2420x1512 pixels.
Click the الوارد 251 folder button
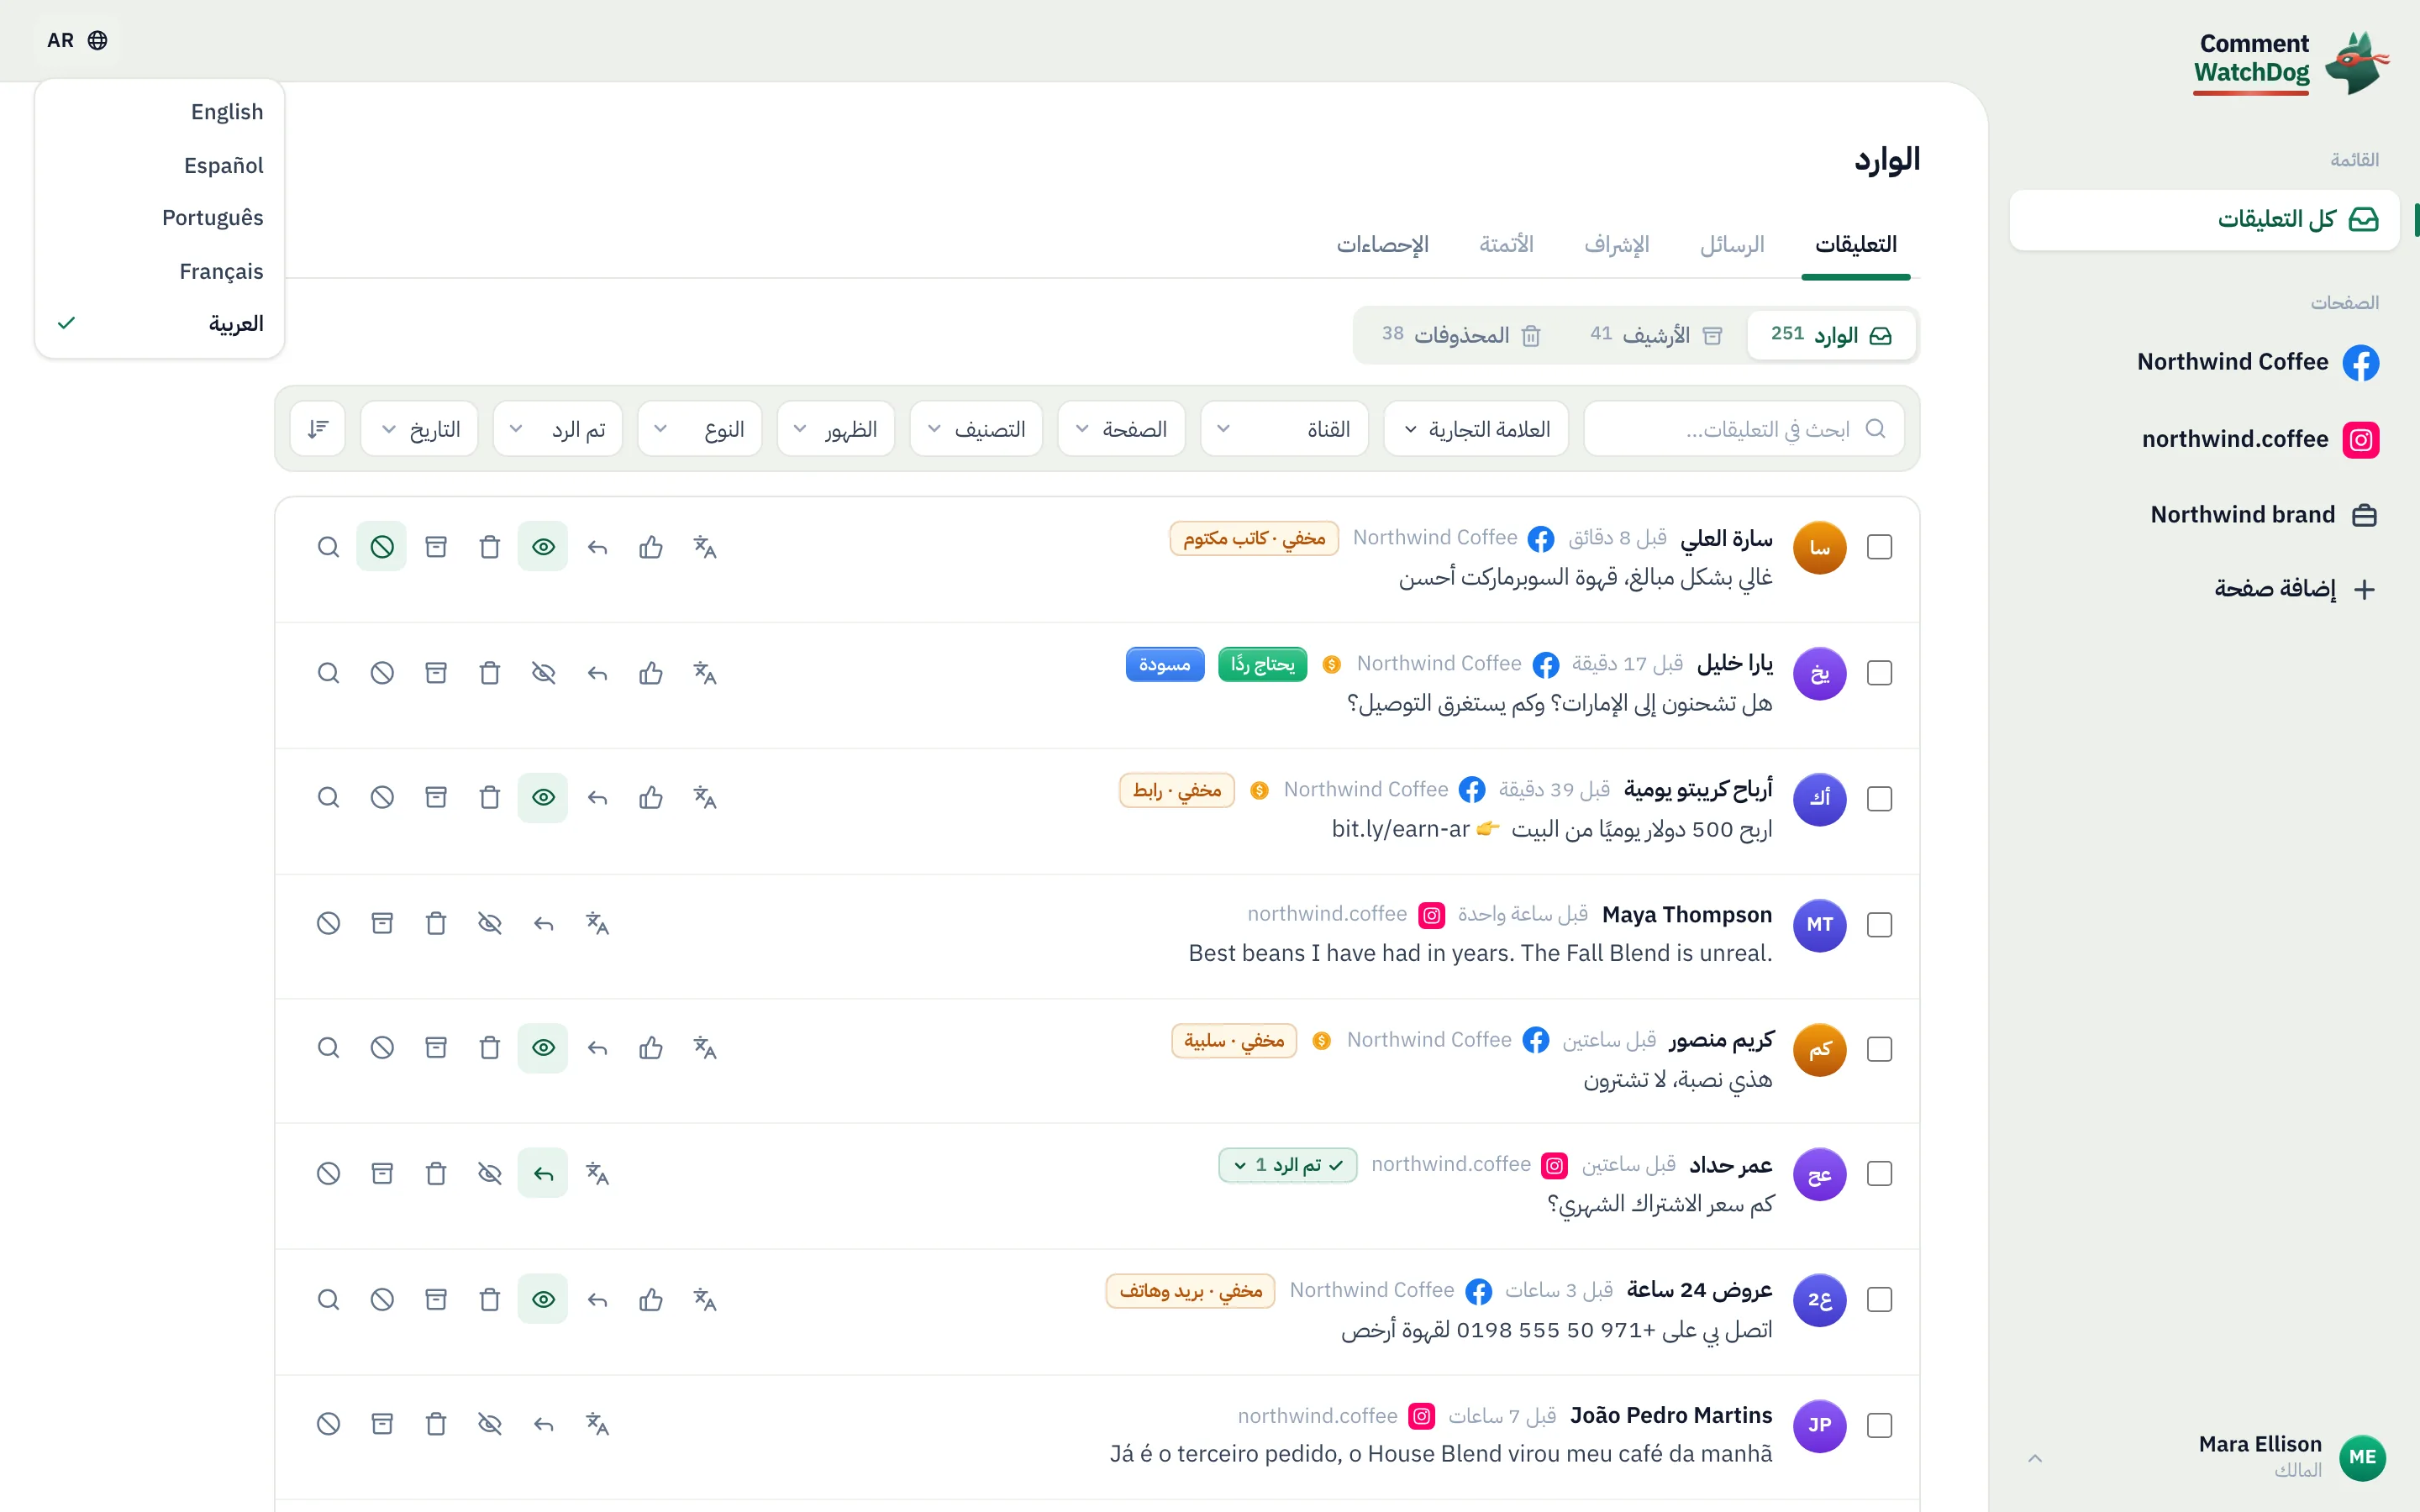1832,335
